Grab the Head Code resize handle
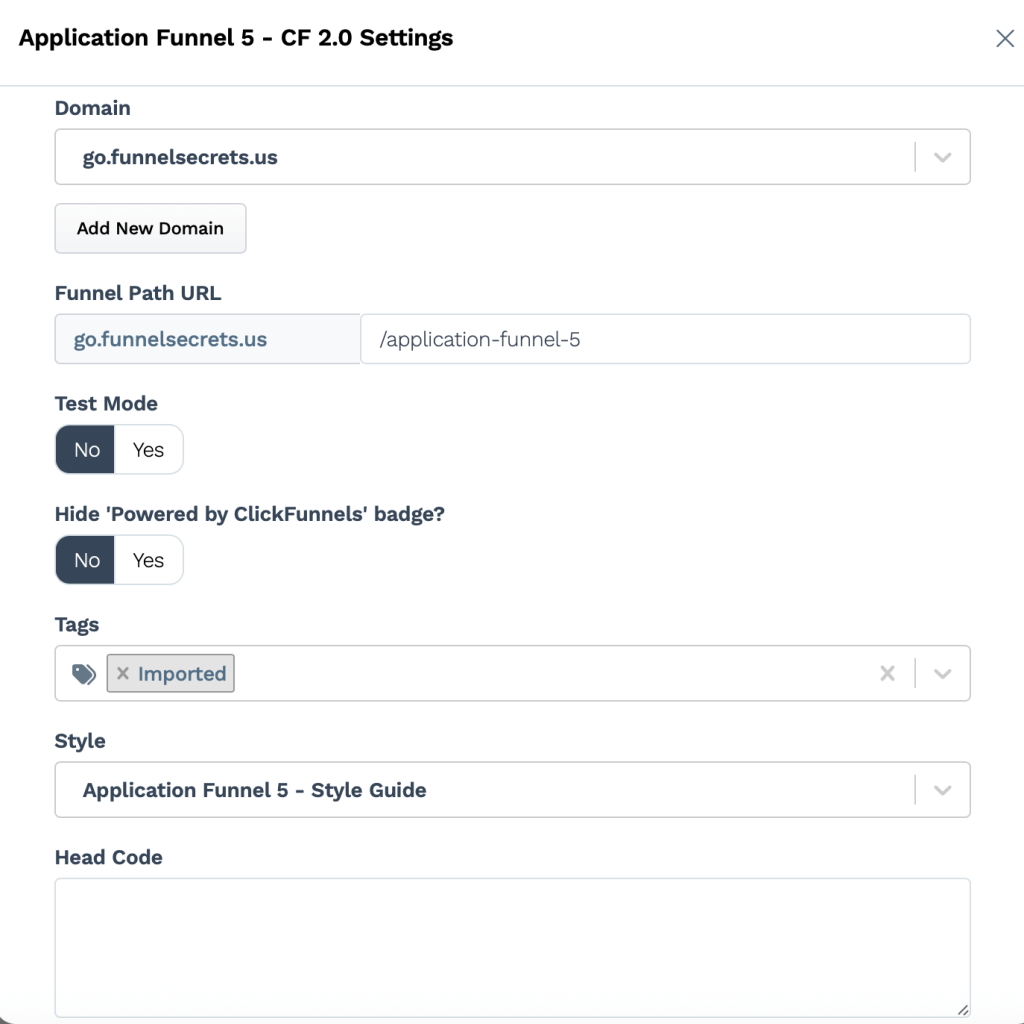This screenshot has height=1024, width=1024. tap(963, 1010)
